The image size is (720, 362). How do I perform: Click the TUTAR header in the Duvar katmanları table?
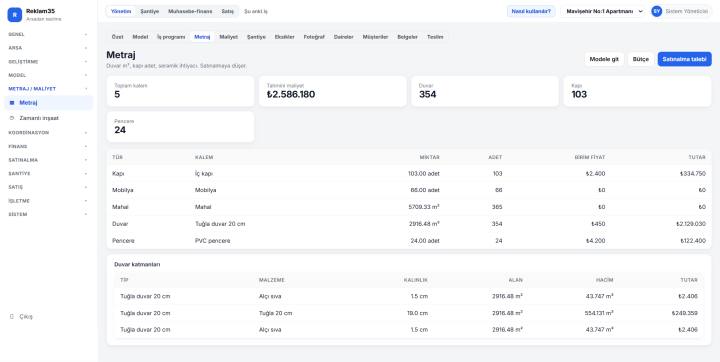689,280
